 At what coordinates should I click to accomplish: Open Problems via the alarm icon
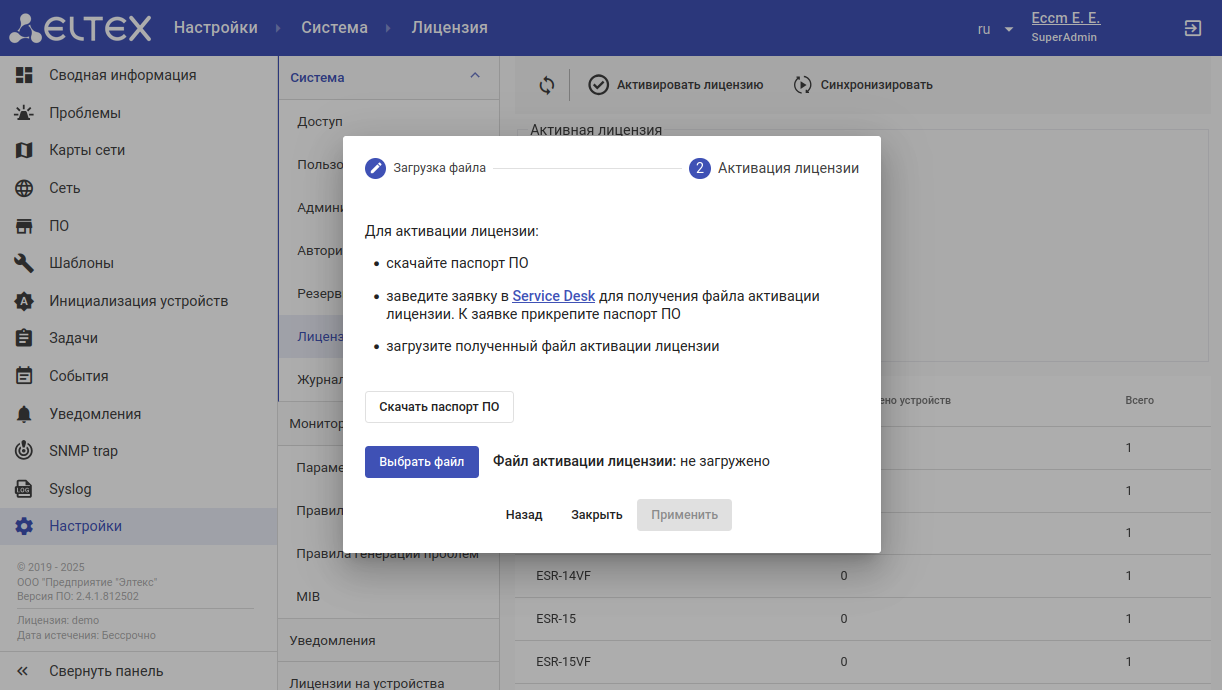point(24,113)
